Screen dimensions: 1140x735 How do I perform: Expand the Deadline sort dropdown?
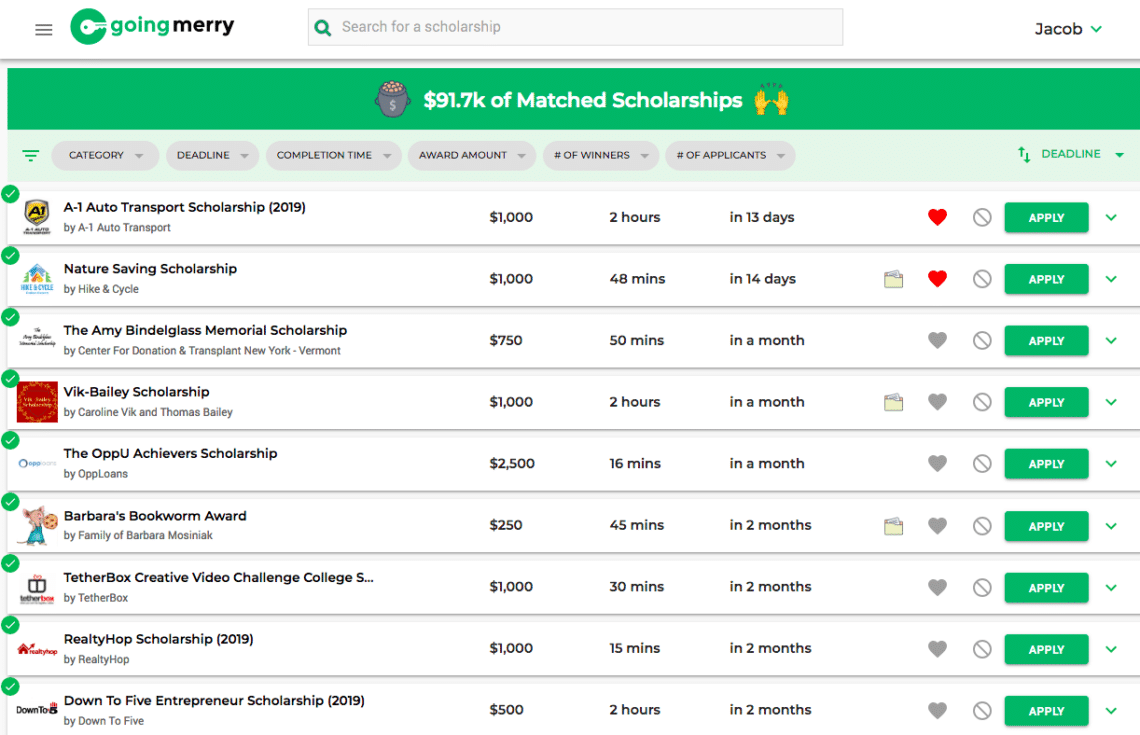(x=1071, y=154)
